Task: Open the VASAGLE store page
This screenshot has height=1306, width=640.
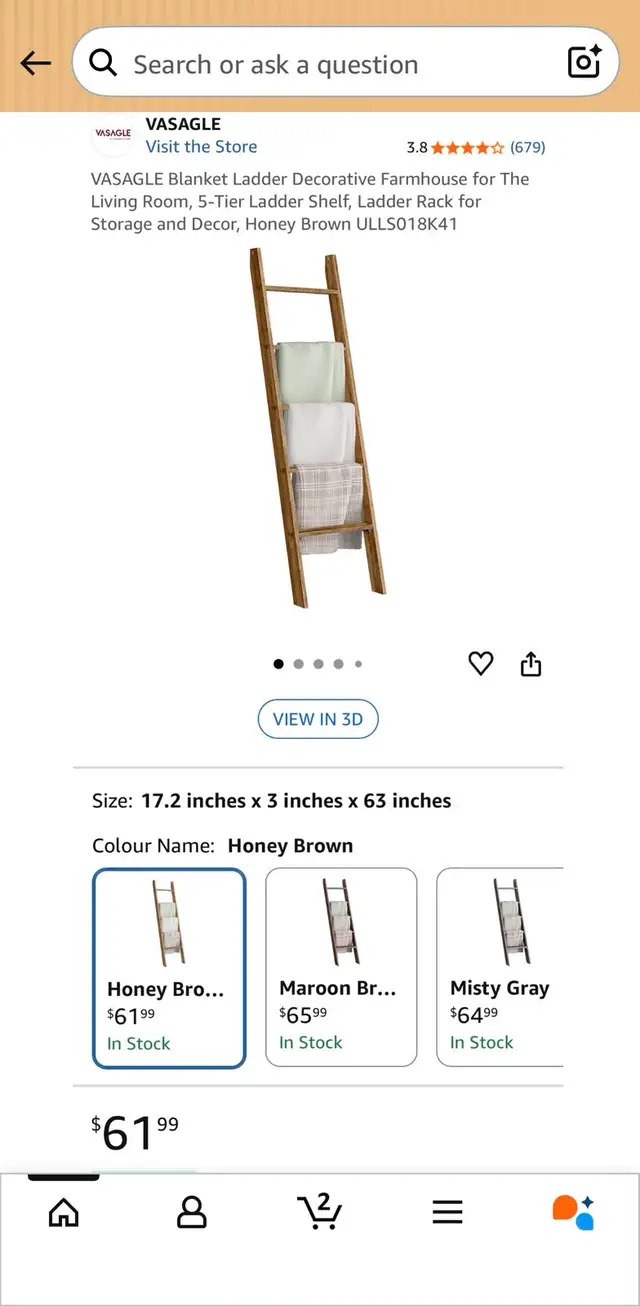Action: 201,146
